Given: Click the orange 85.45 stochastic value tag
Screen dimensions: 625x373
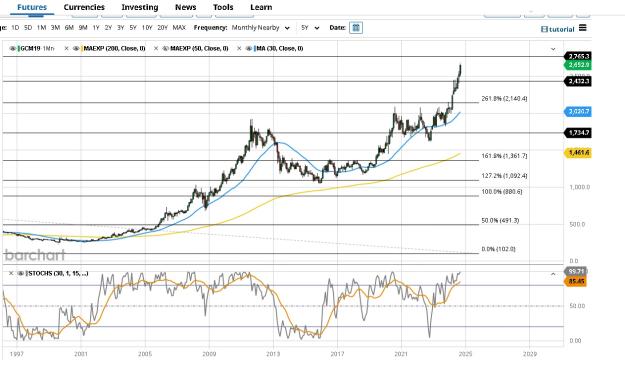Looking at the screenshot, I should point(576,281).
